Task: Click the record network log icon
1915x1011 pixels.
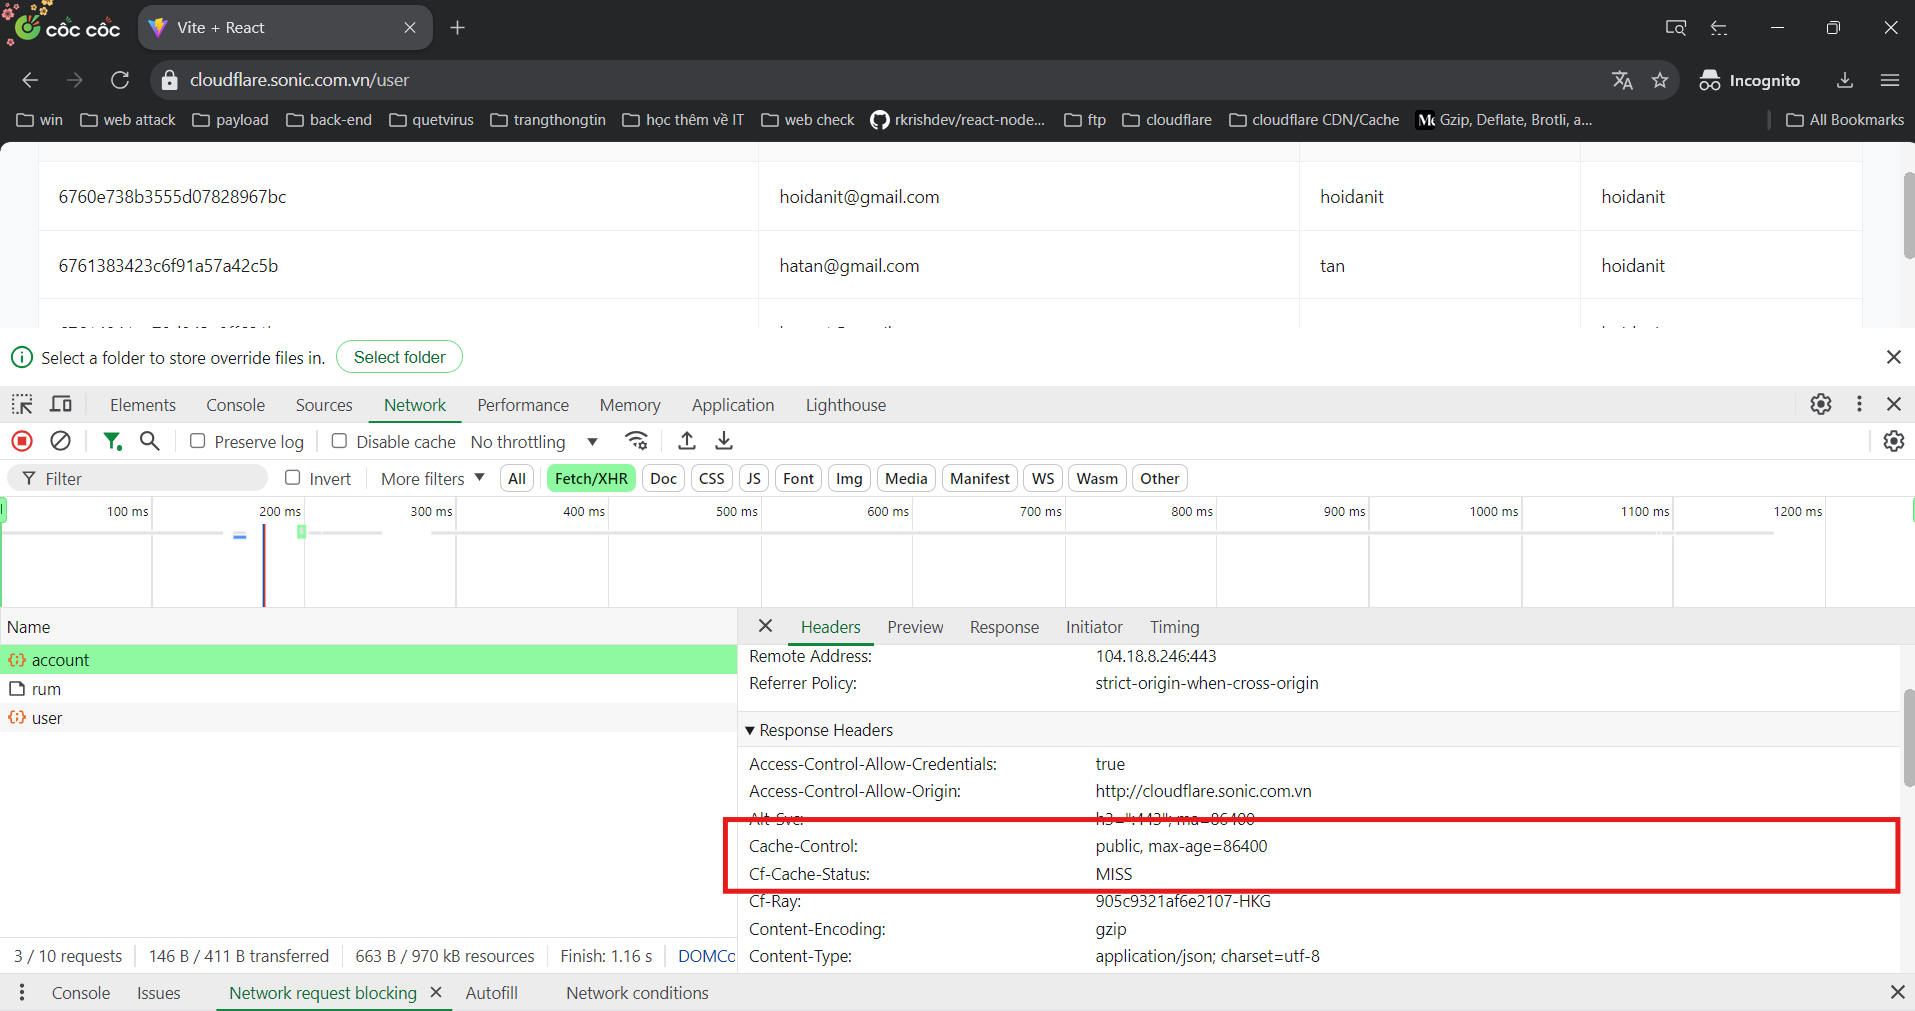Action: point(22,441)
